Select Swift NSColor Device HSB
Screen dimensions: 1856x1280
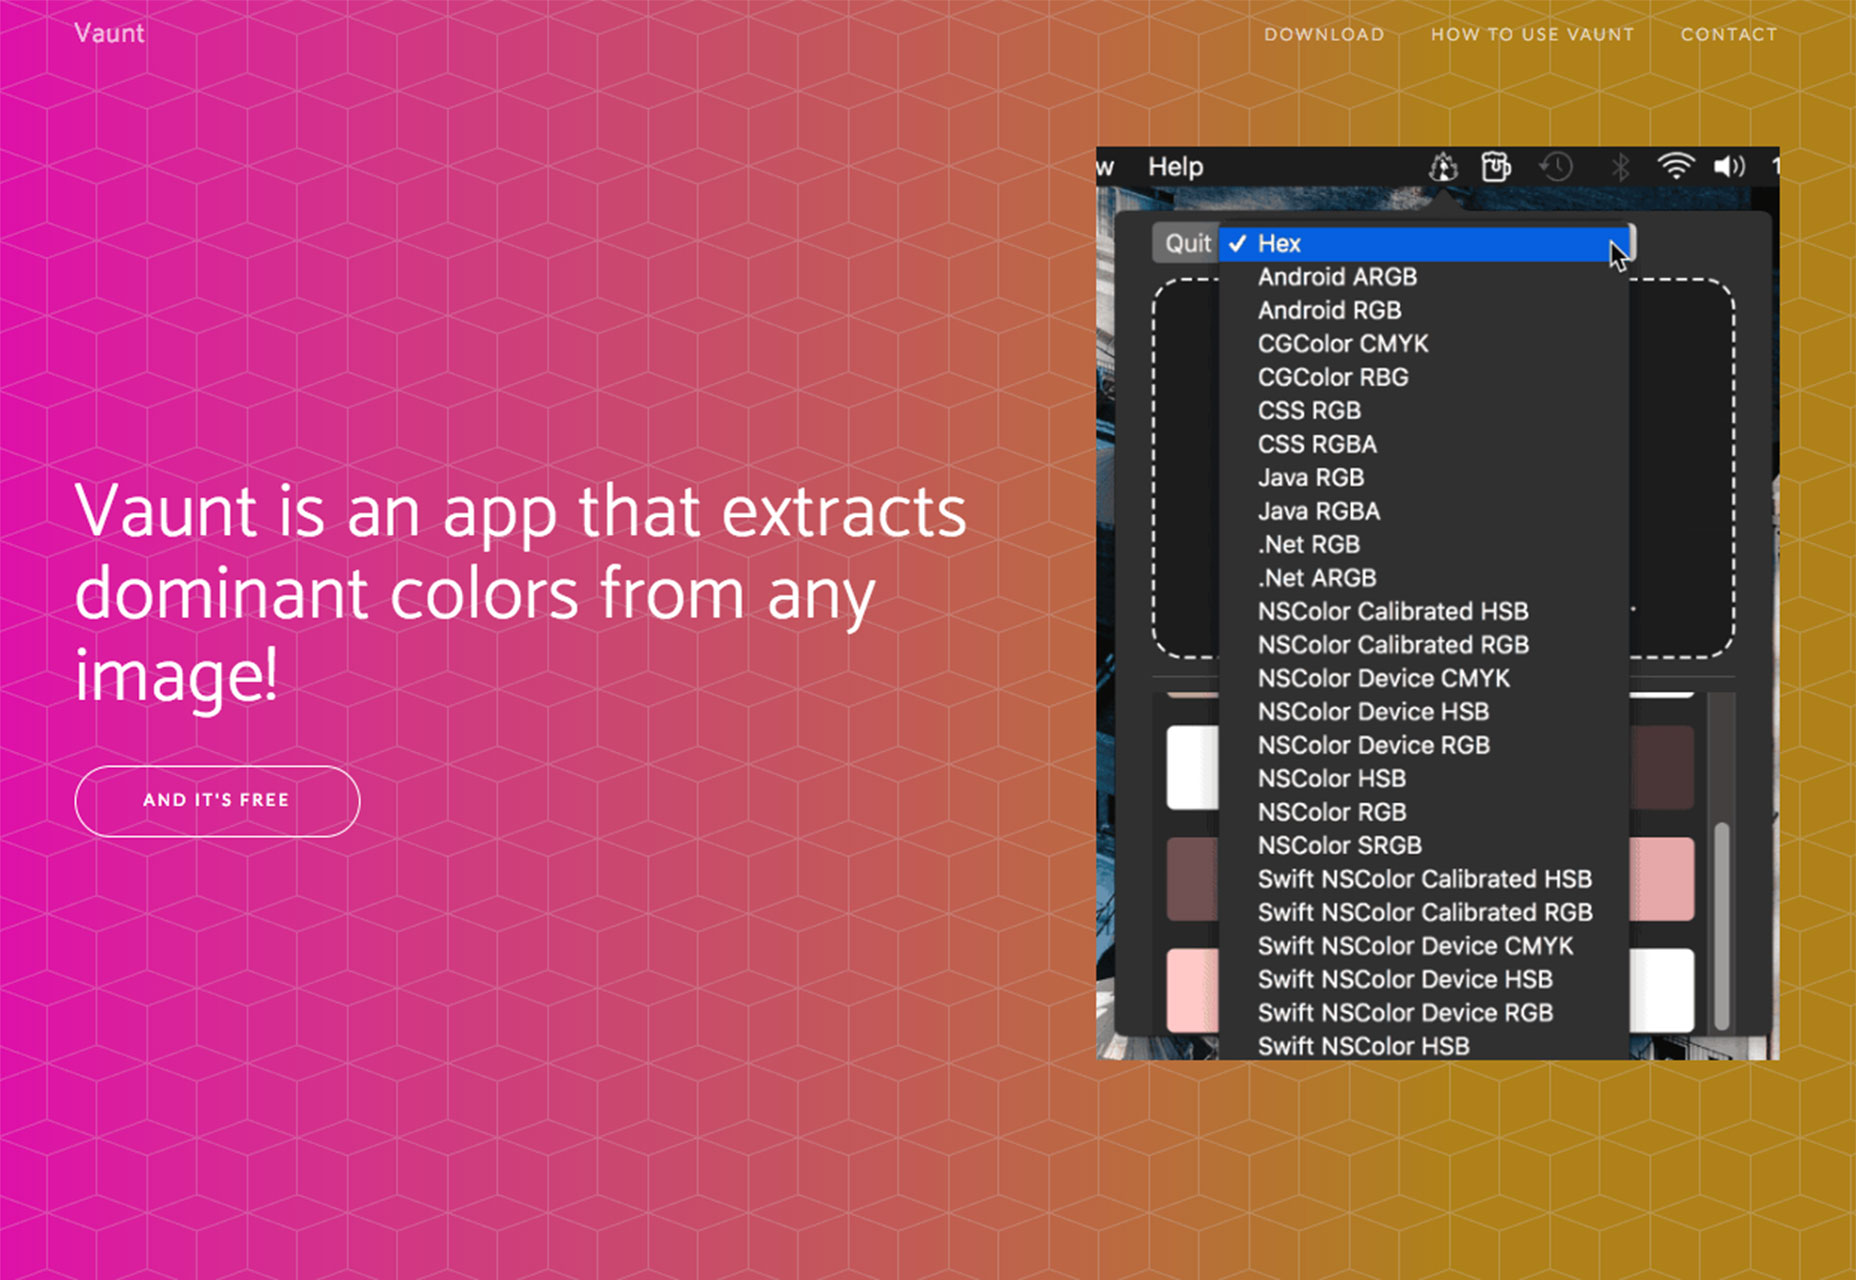pyautogui.click(x=1424, y=981)
